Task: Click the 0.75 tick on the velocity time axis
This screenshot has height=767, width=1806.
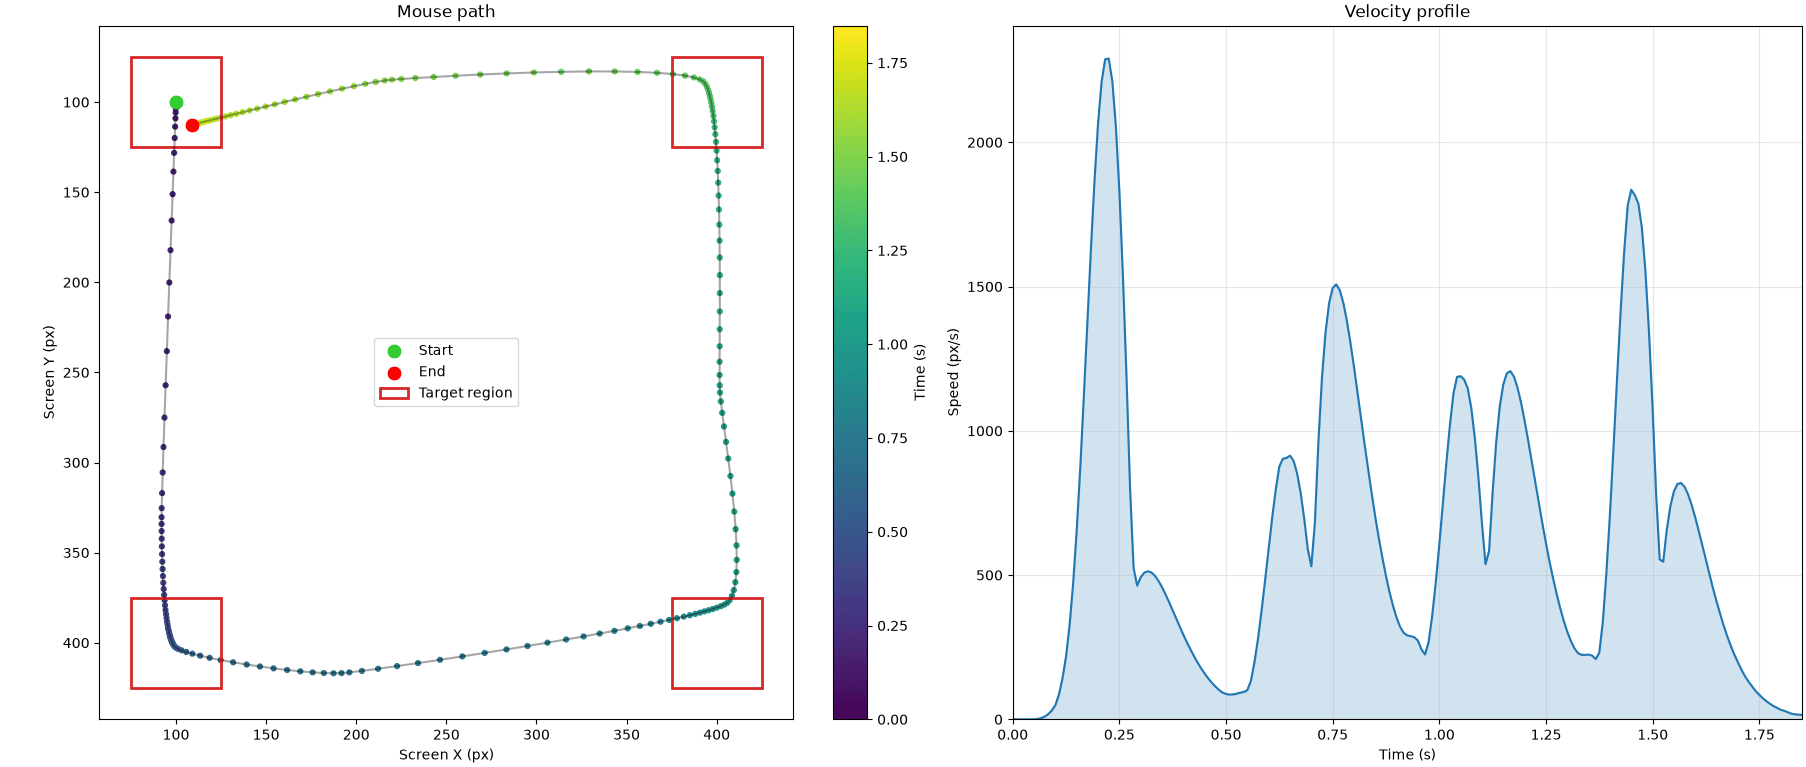Action: pyautogui.click(x=1333, y=735)
